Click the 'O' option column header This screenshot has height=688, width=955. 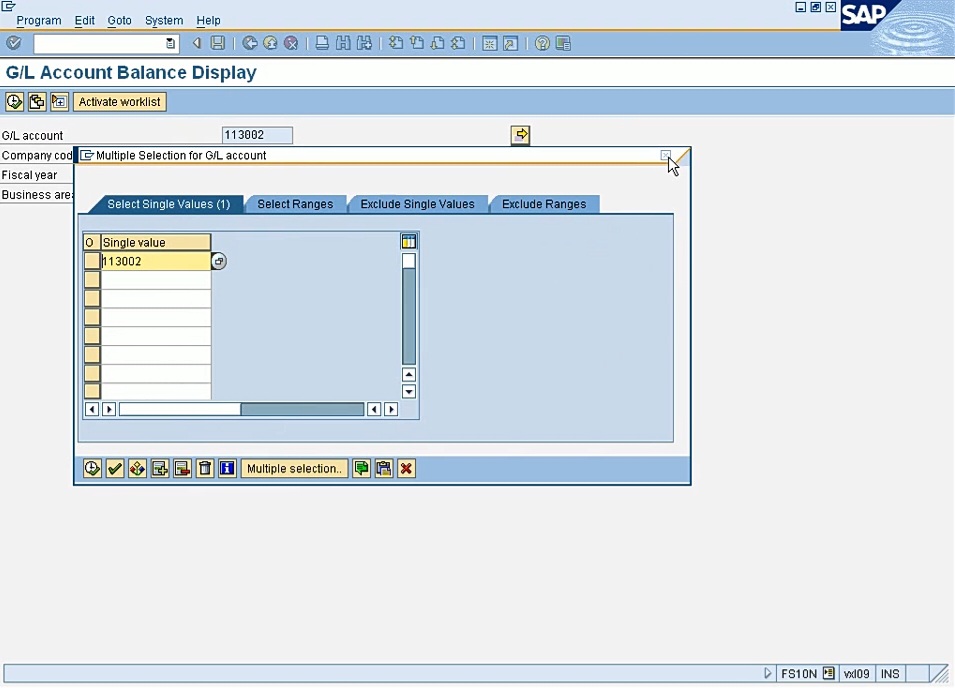[92, 242]
